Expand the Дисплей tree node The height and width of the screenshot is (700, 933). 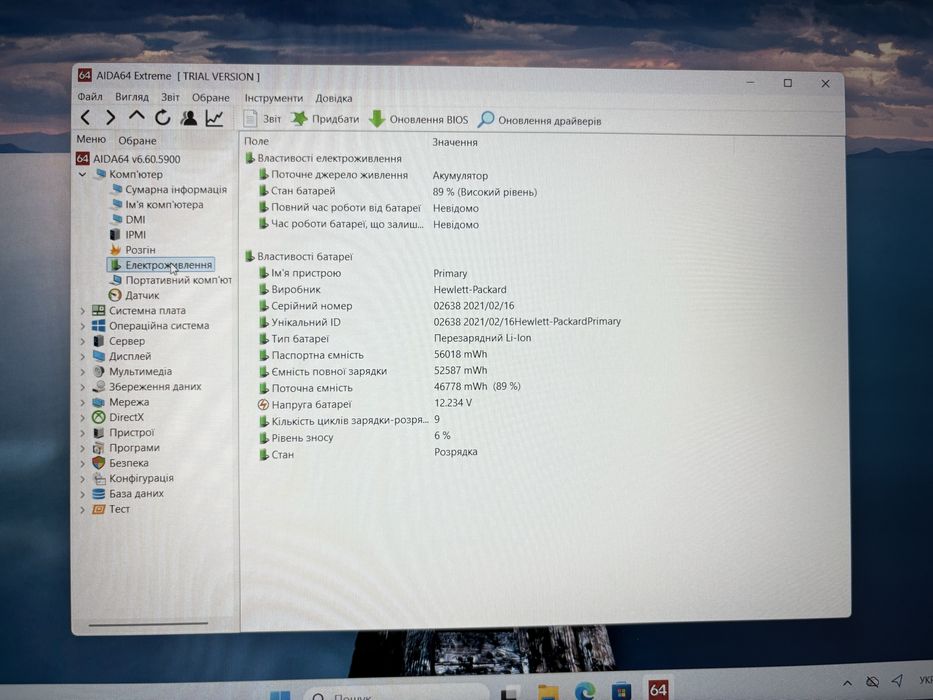(83, 356)
